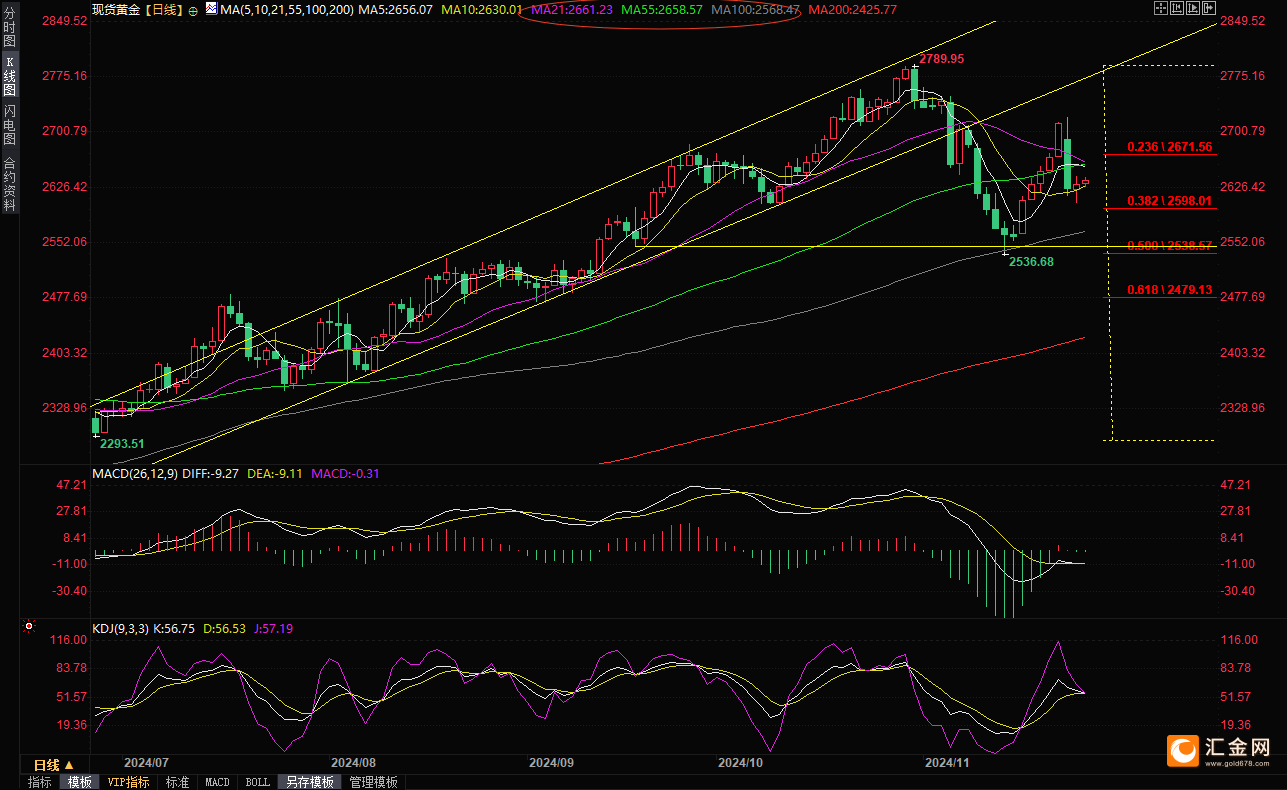
Task: Click the right axis price 2552.06
Action: [x=1243, y=242]
